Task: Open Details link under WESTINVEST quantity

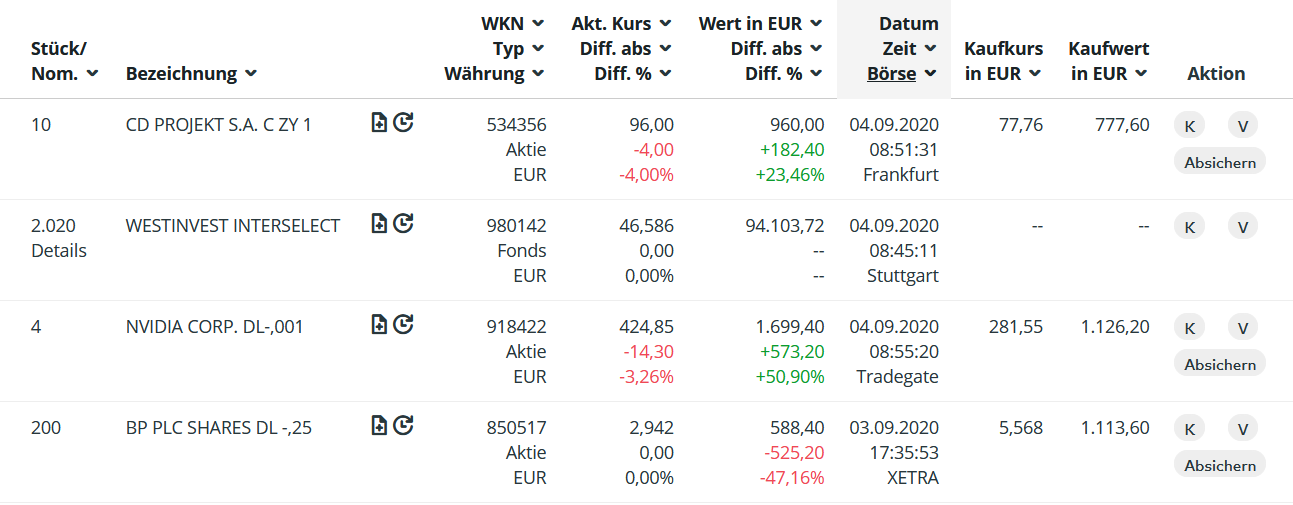Action: 59,251
